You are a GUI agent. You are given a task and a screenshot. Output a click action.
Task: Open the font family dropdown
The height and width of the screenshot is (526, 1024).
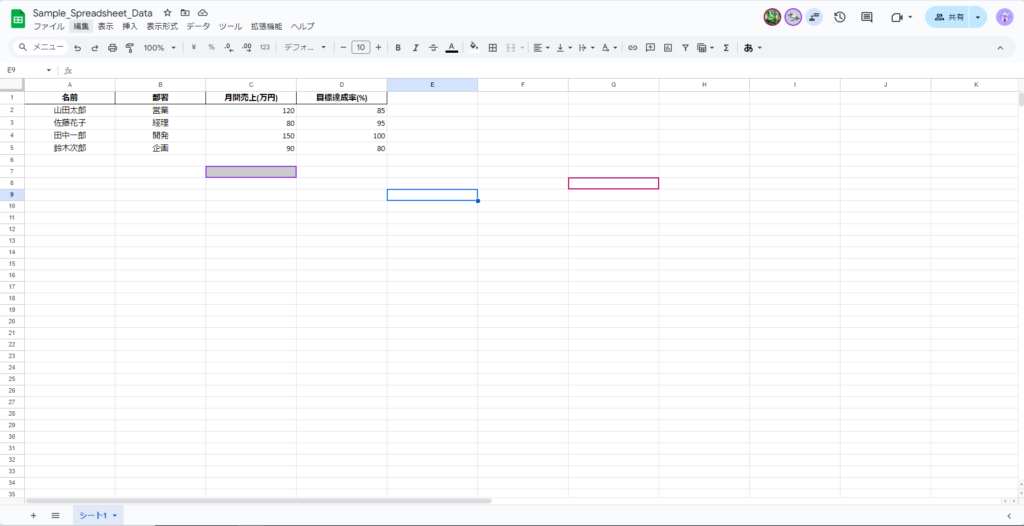point(305,47)
